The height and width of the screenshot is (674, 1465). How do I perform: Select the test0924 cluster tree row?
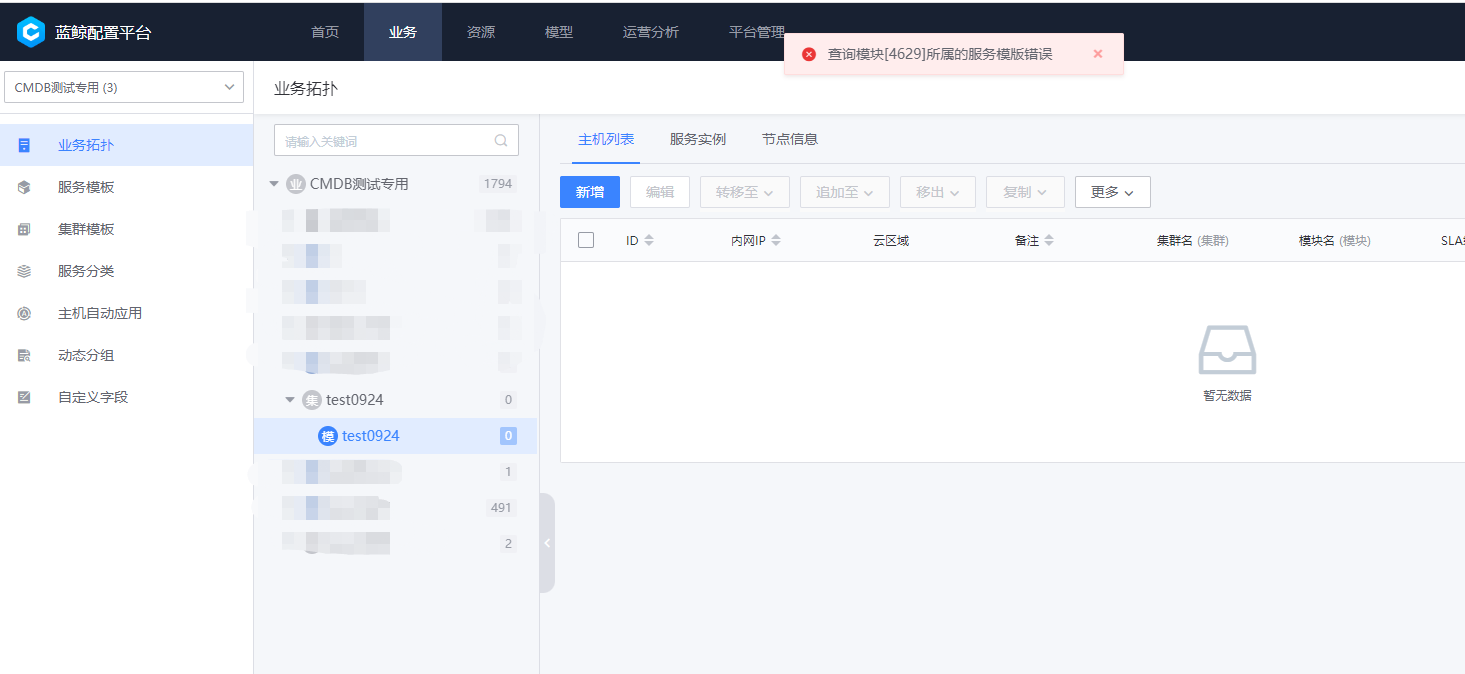tap(395, 400)
